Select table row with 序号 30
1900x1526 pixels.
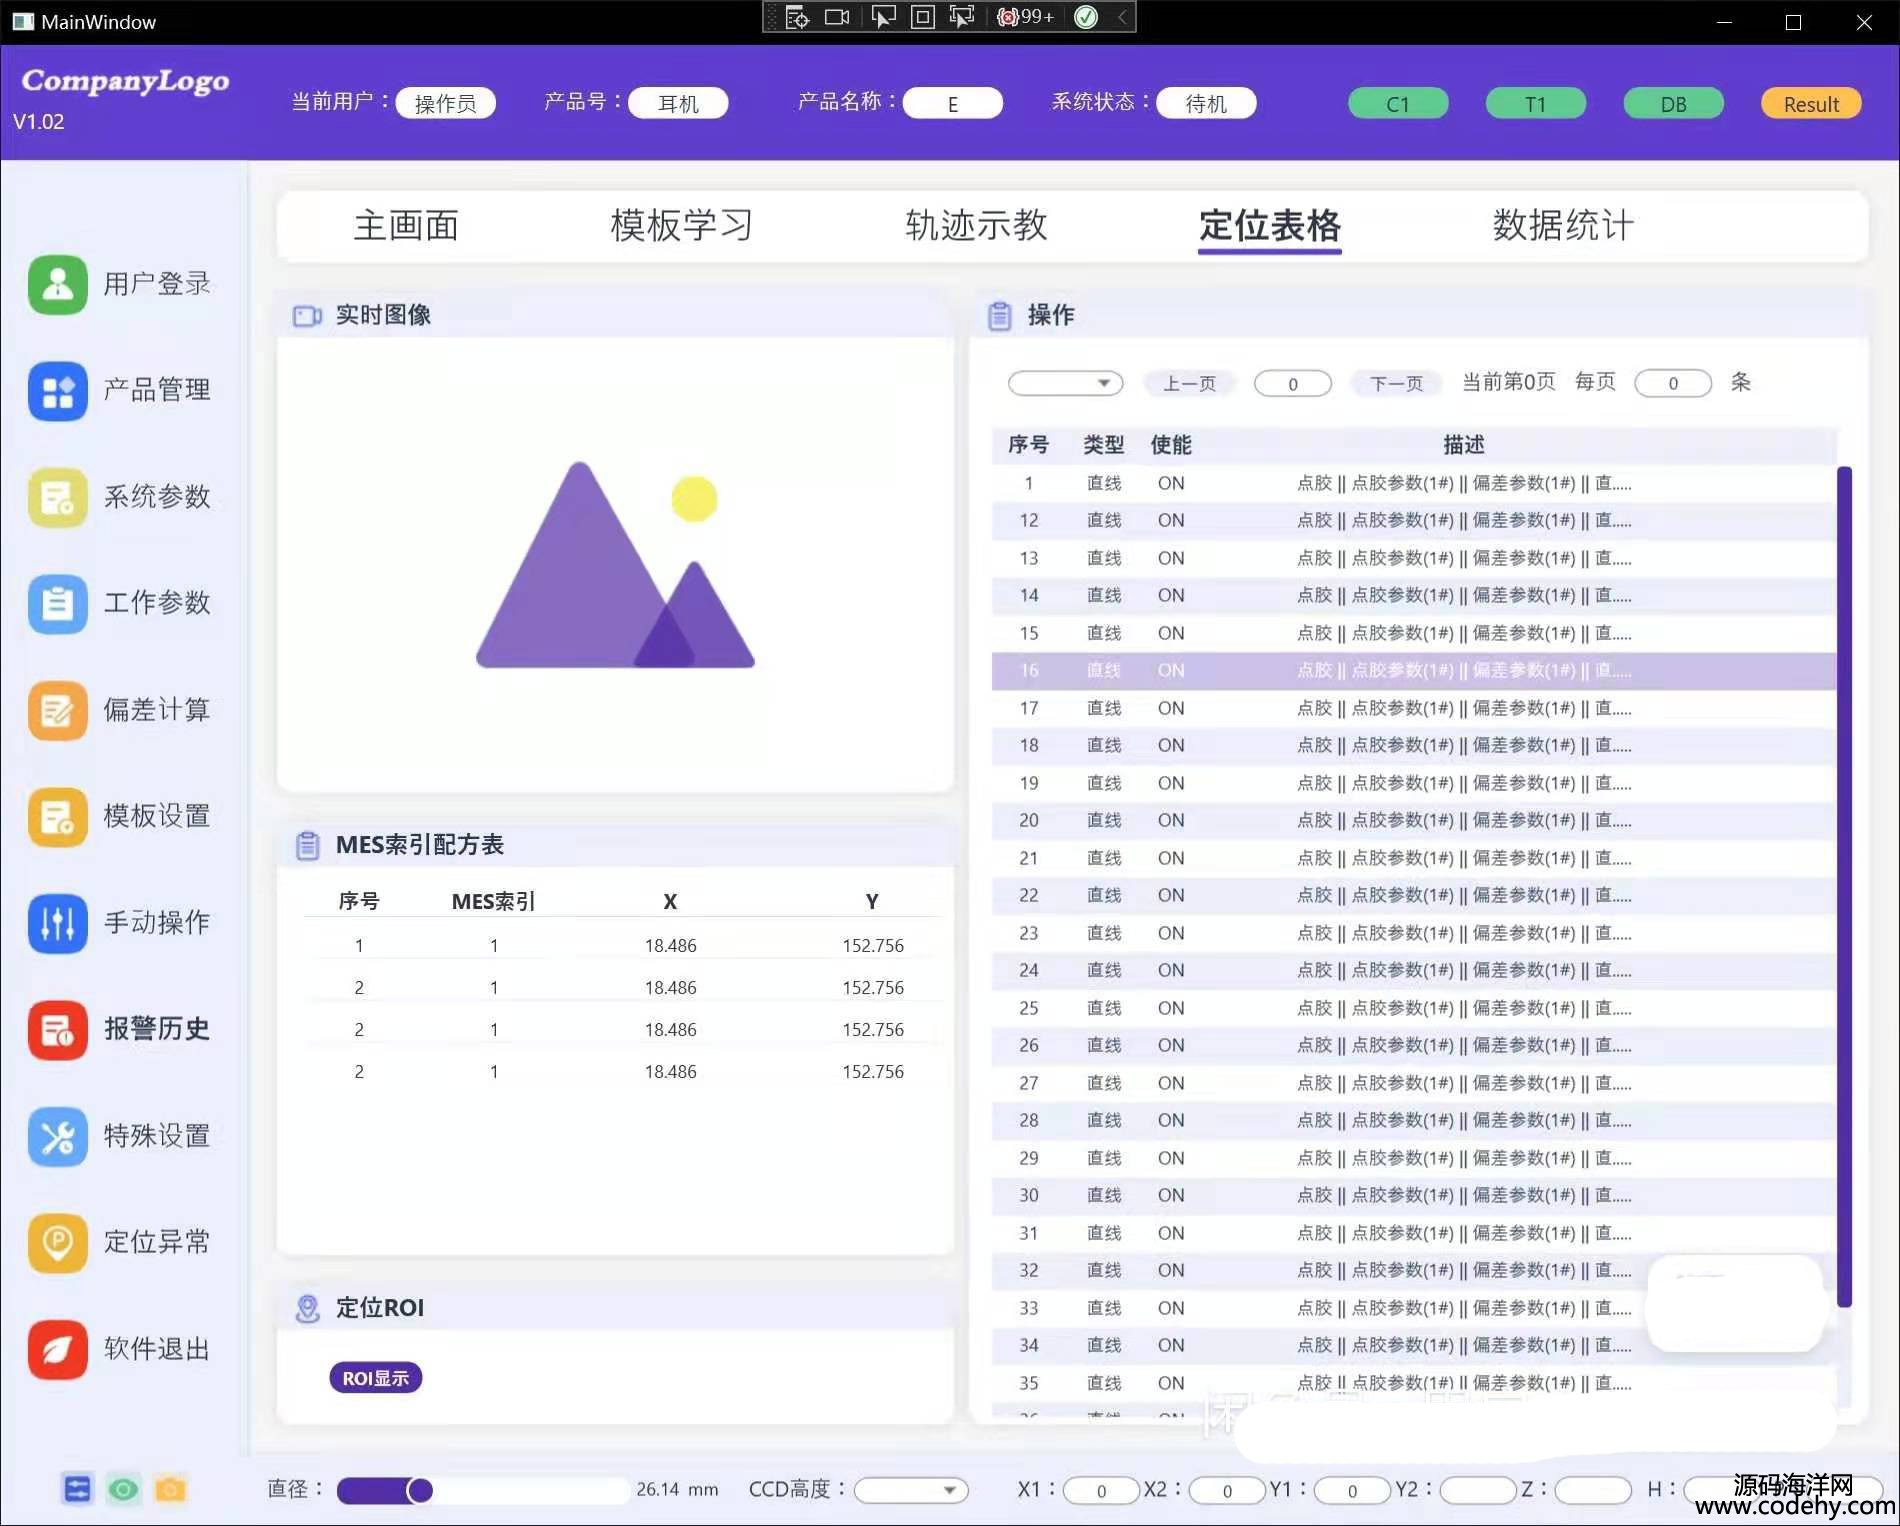click(1414, 1196)
